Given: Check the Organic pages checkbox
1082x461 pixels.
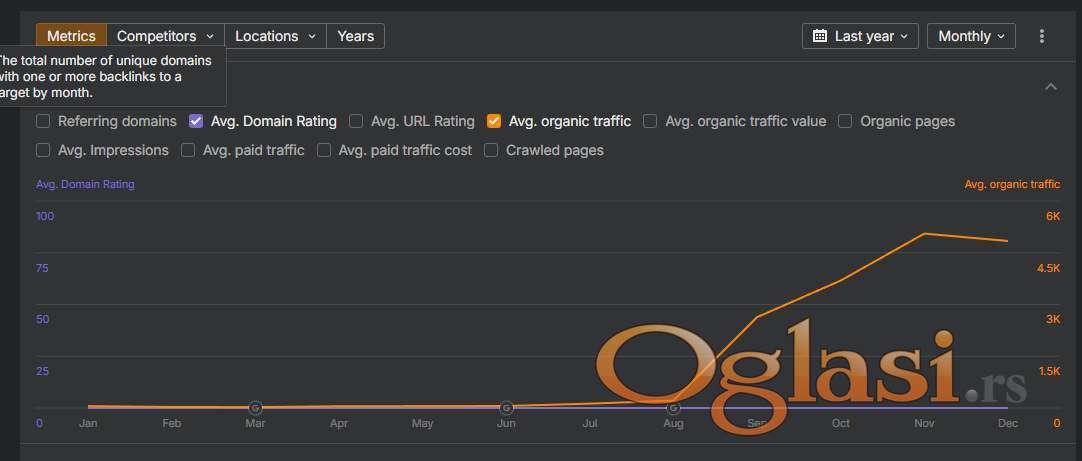Looking at the screenshot, I should (845, 121).
